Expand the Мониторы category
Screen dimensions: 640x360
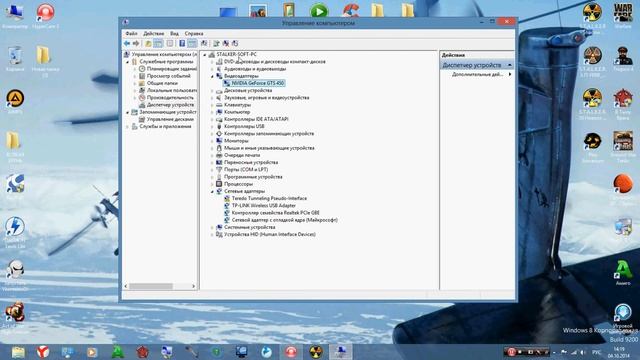coord(212,141)
